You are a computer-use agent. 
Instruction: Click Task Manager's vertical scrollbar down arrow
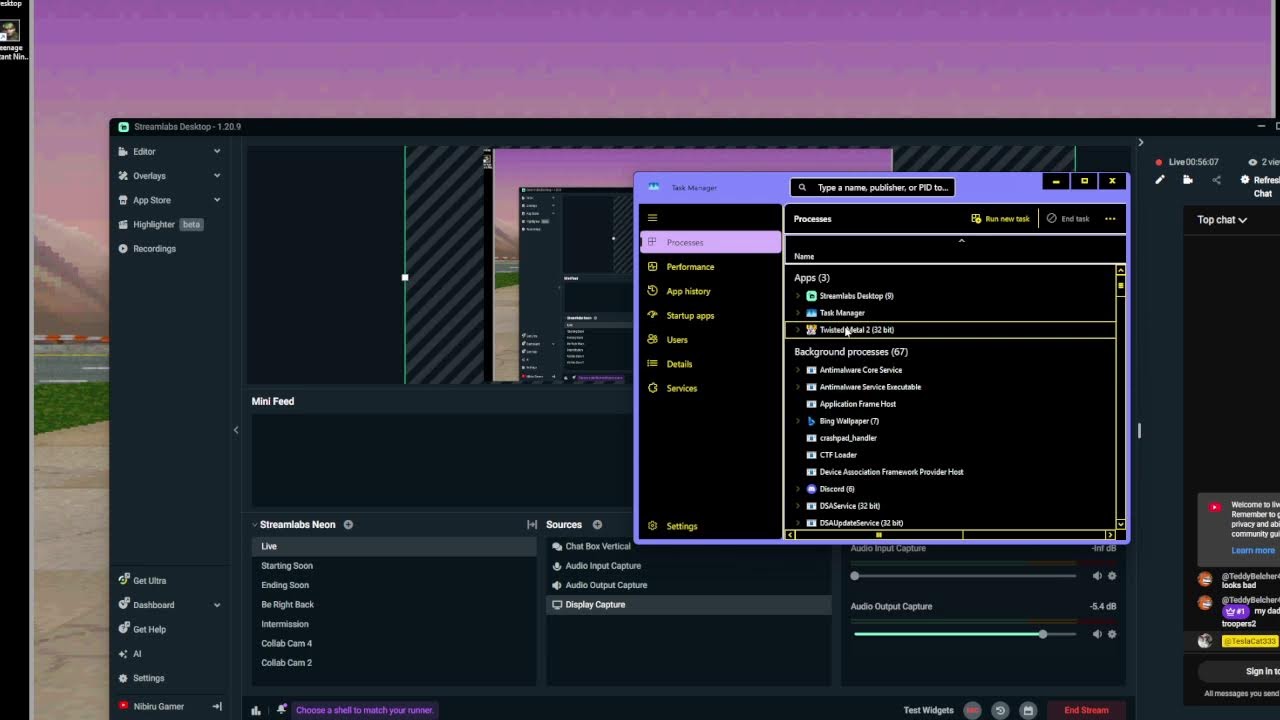(x=1120, y=524)
